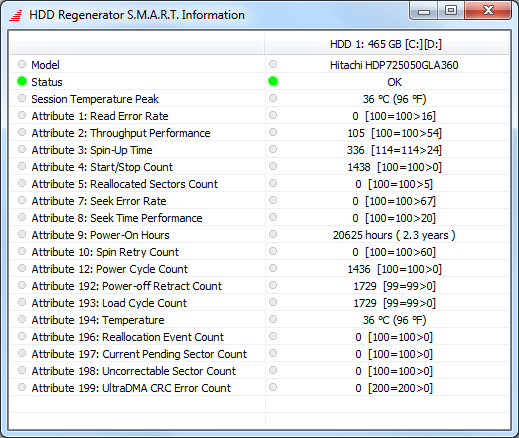Click the Attribute 12: Power Cycle Count label
Image resolution: width=519 pixels, height=438 pixels.
tap(110, 269)
